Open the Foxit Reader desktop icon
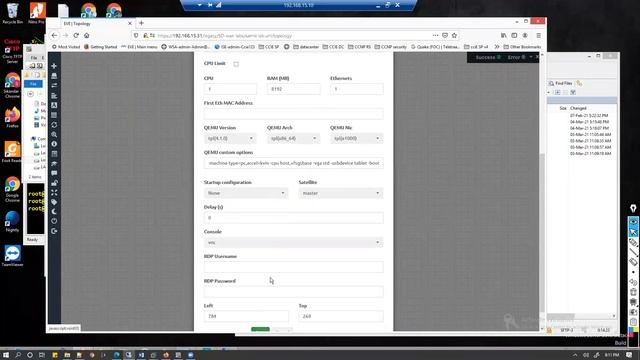Image resolution: width=640 pixels, height=360 pixels. [x=12, y=152]
